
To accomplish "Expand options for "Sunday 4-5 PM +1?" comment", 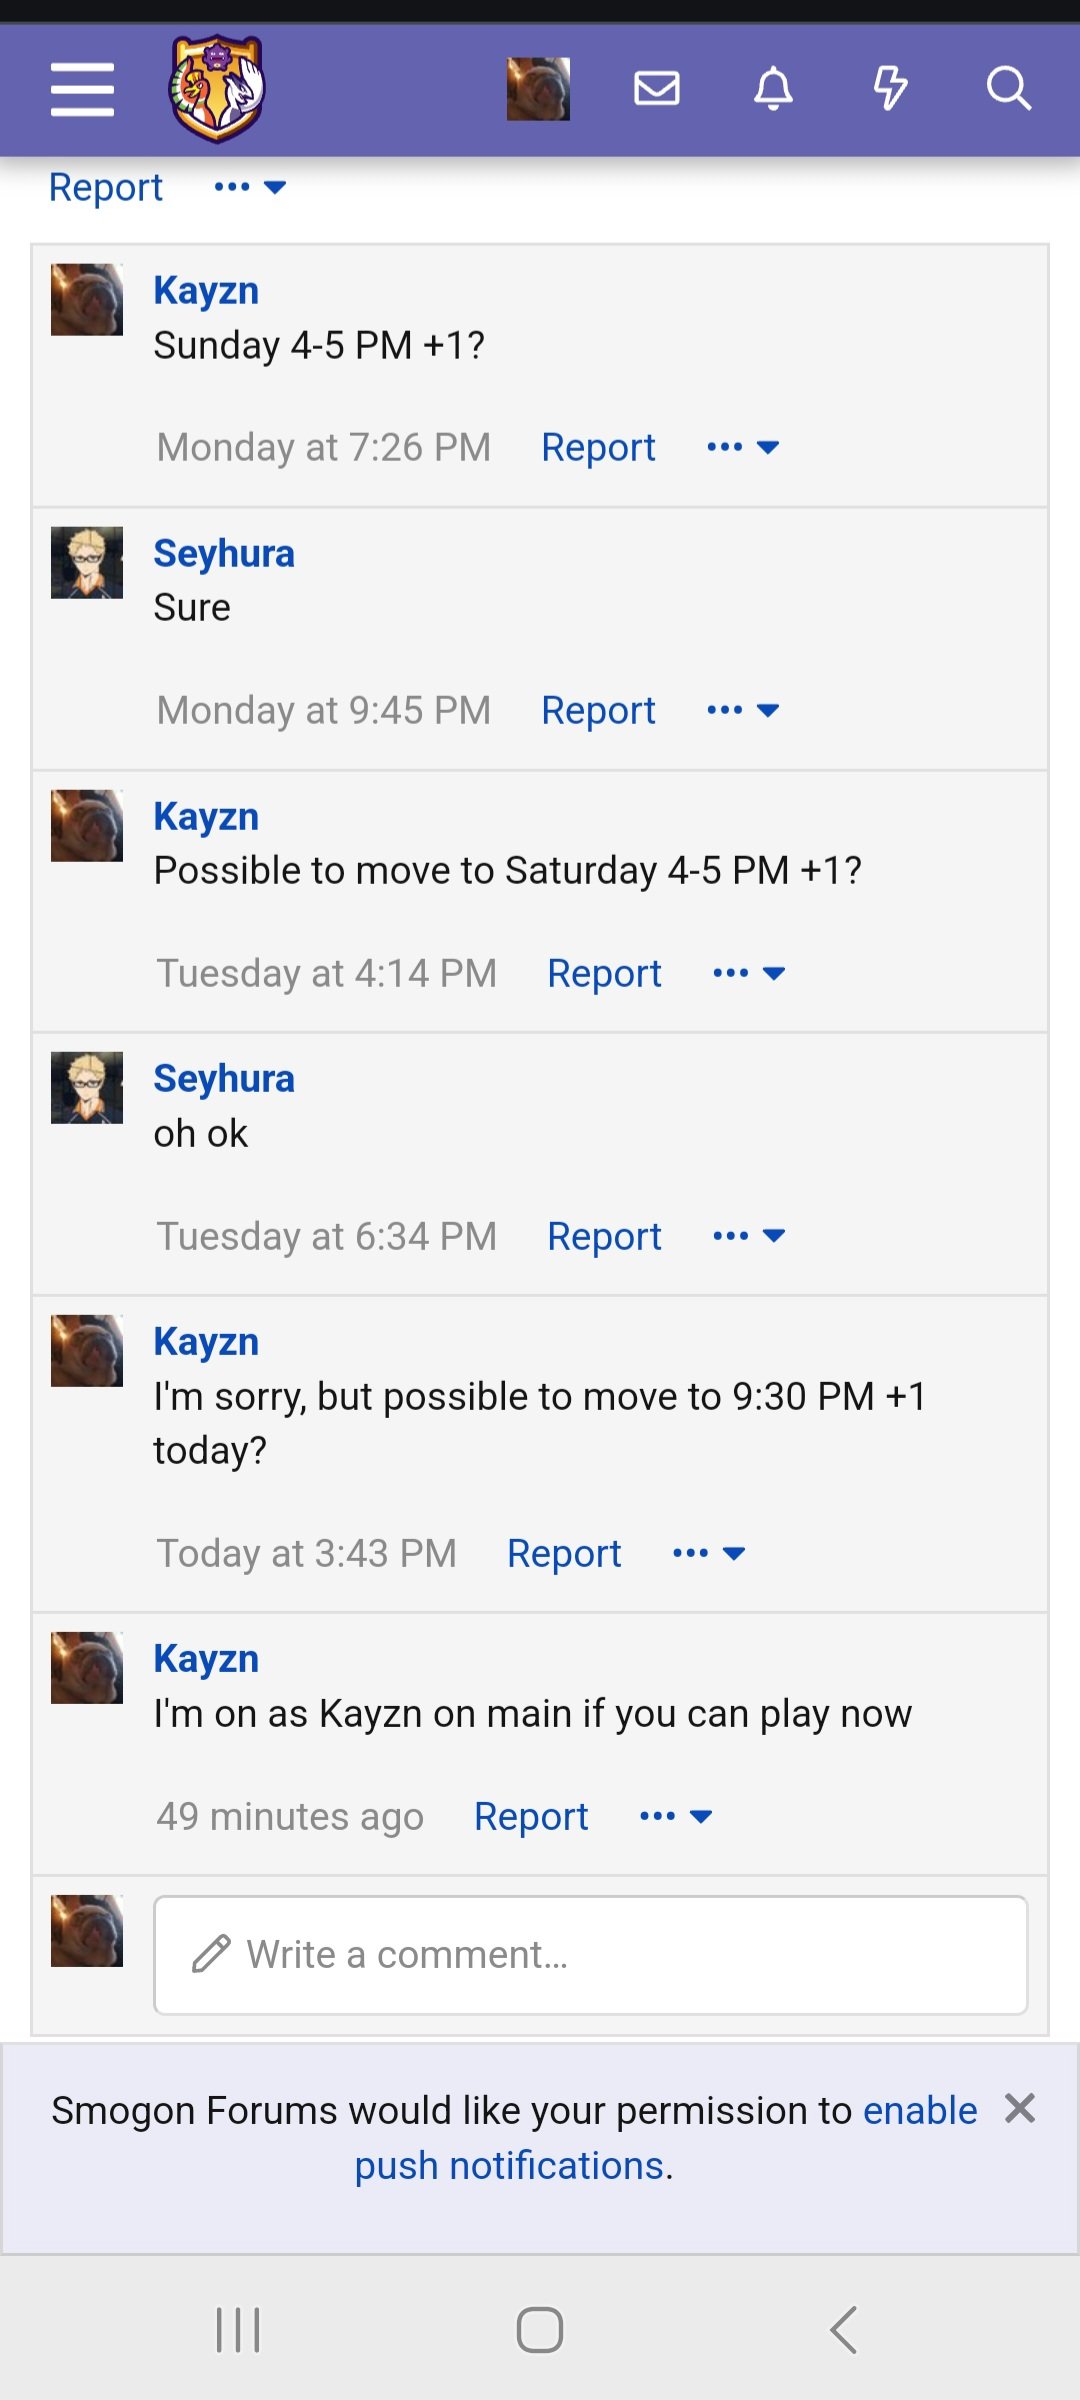I will [743, 447].
